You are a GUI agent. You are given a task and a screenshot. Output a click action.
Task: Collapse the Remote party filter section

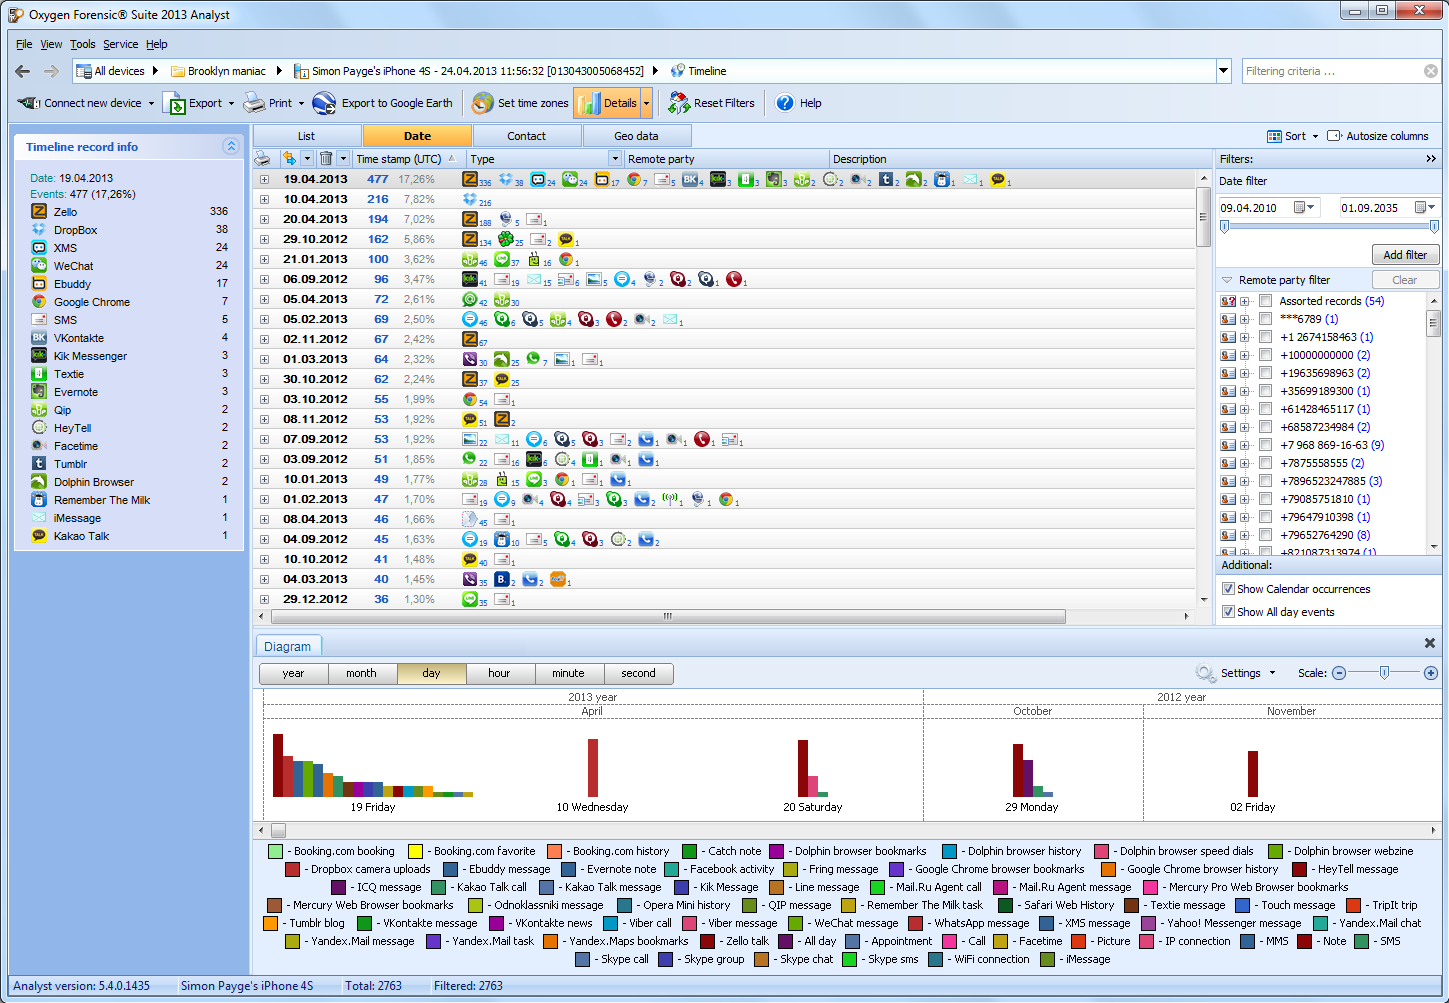pyautogui.click(x=1227, y=280)
